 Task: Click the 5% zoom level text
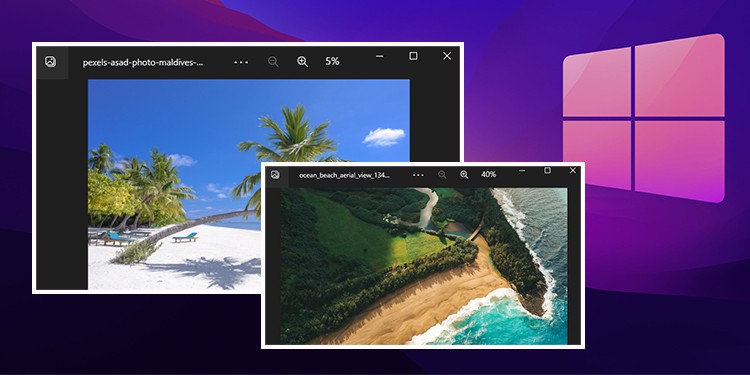point(332,61)
